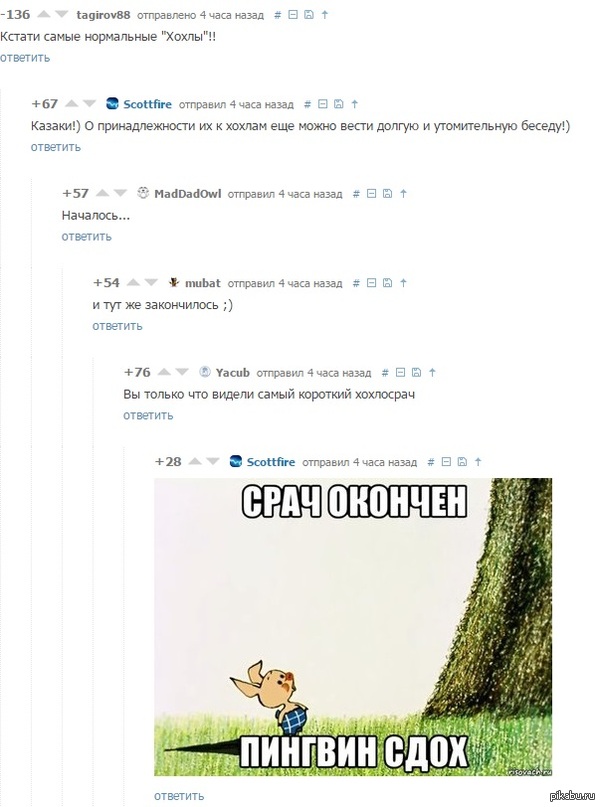600x807 pixels.
Task: Open mubat's avatar icon
Action: [x=174, y=283]
